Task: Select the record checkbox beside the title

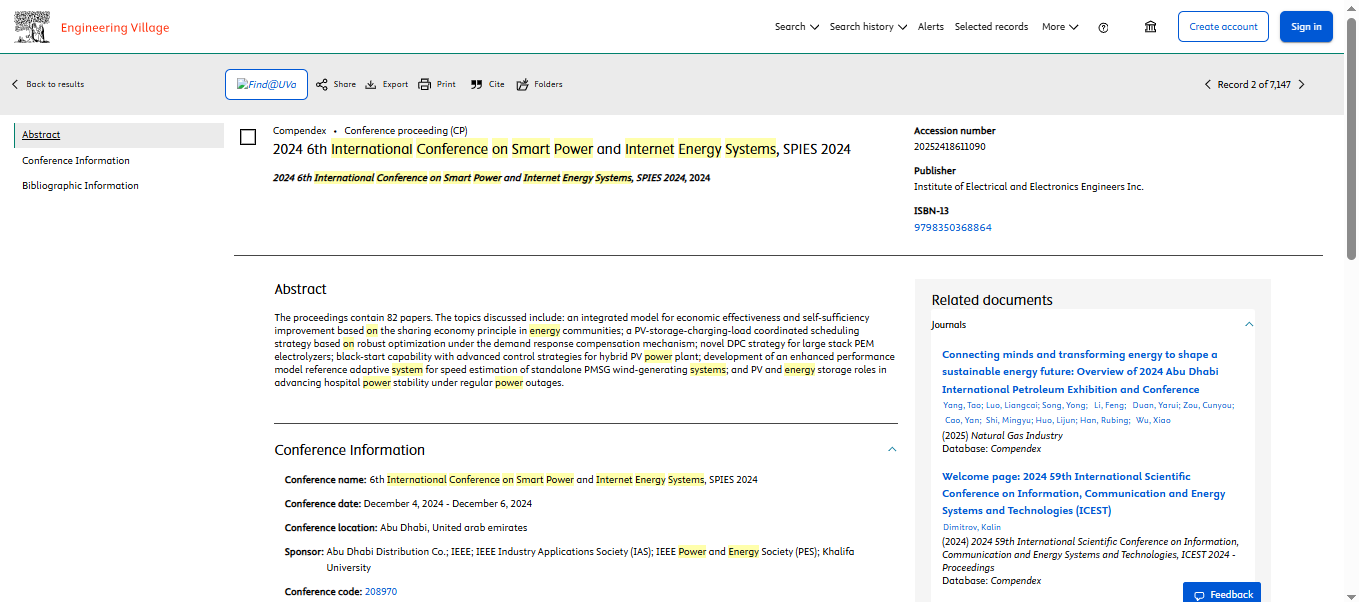Action: 248,137
